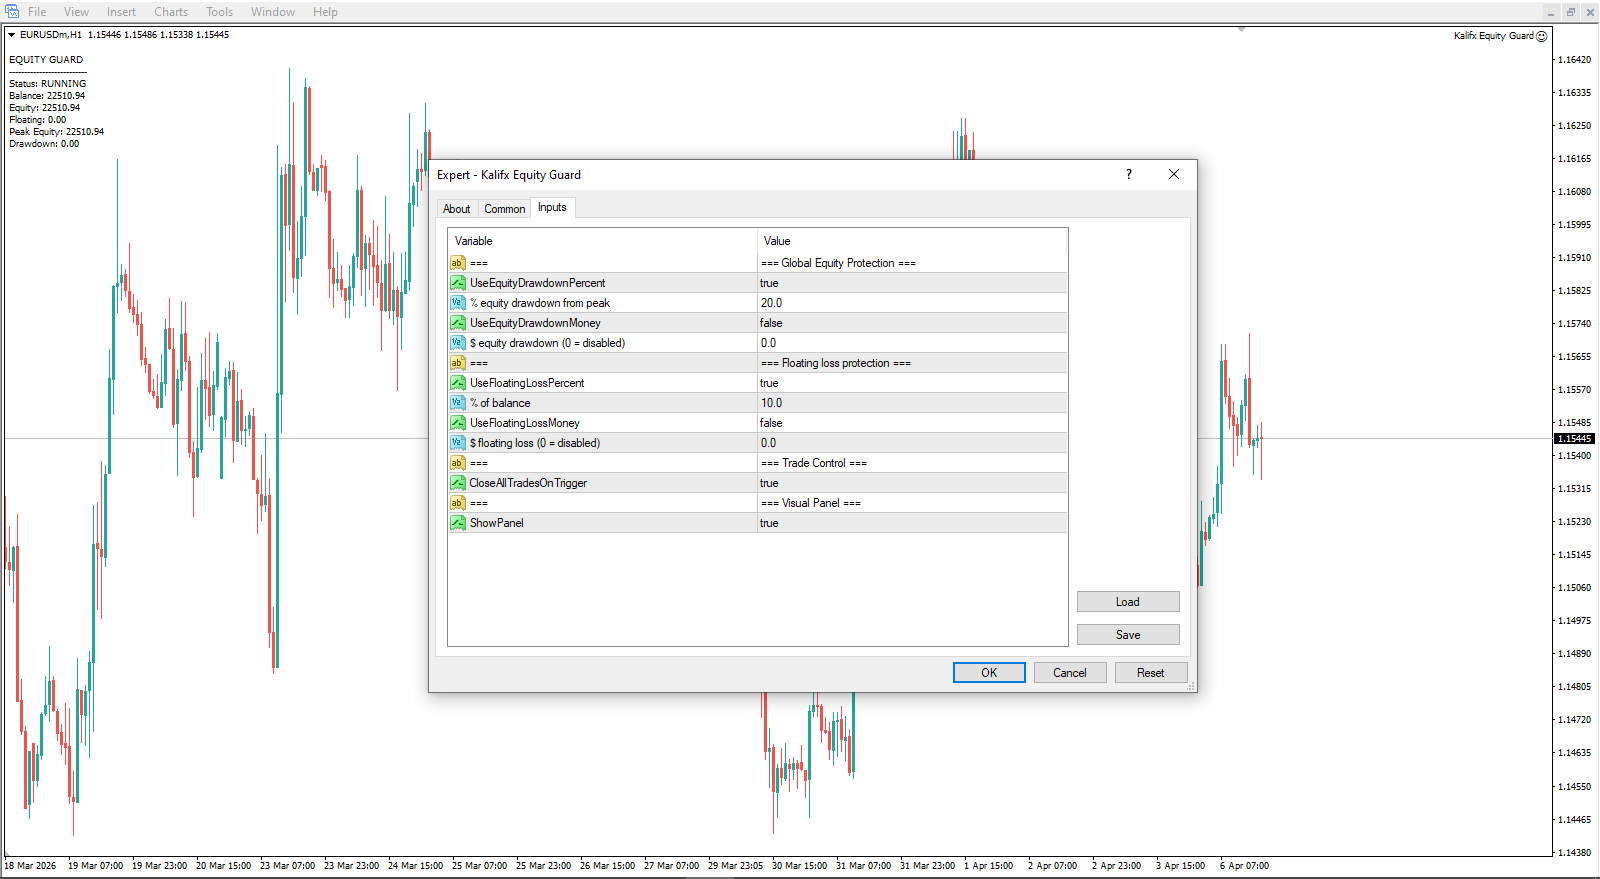The image size is (1600, 879).
Task: Click the UseEquityDrawdownPercent boolean icon
Action: pos(457,283)
